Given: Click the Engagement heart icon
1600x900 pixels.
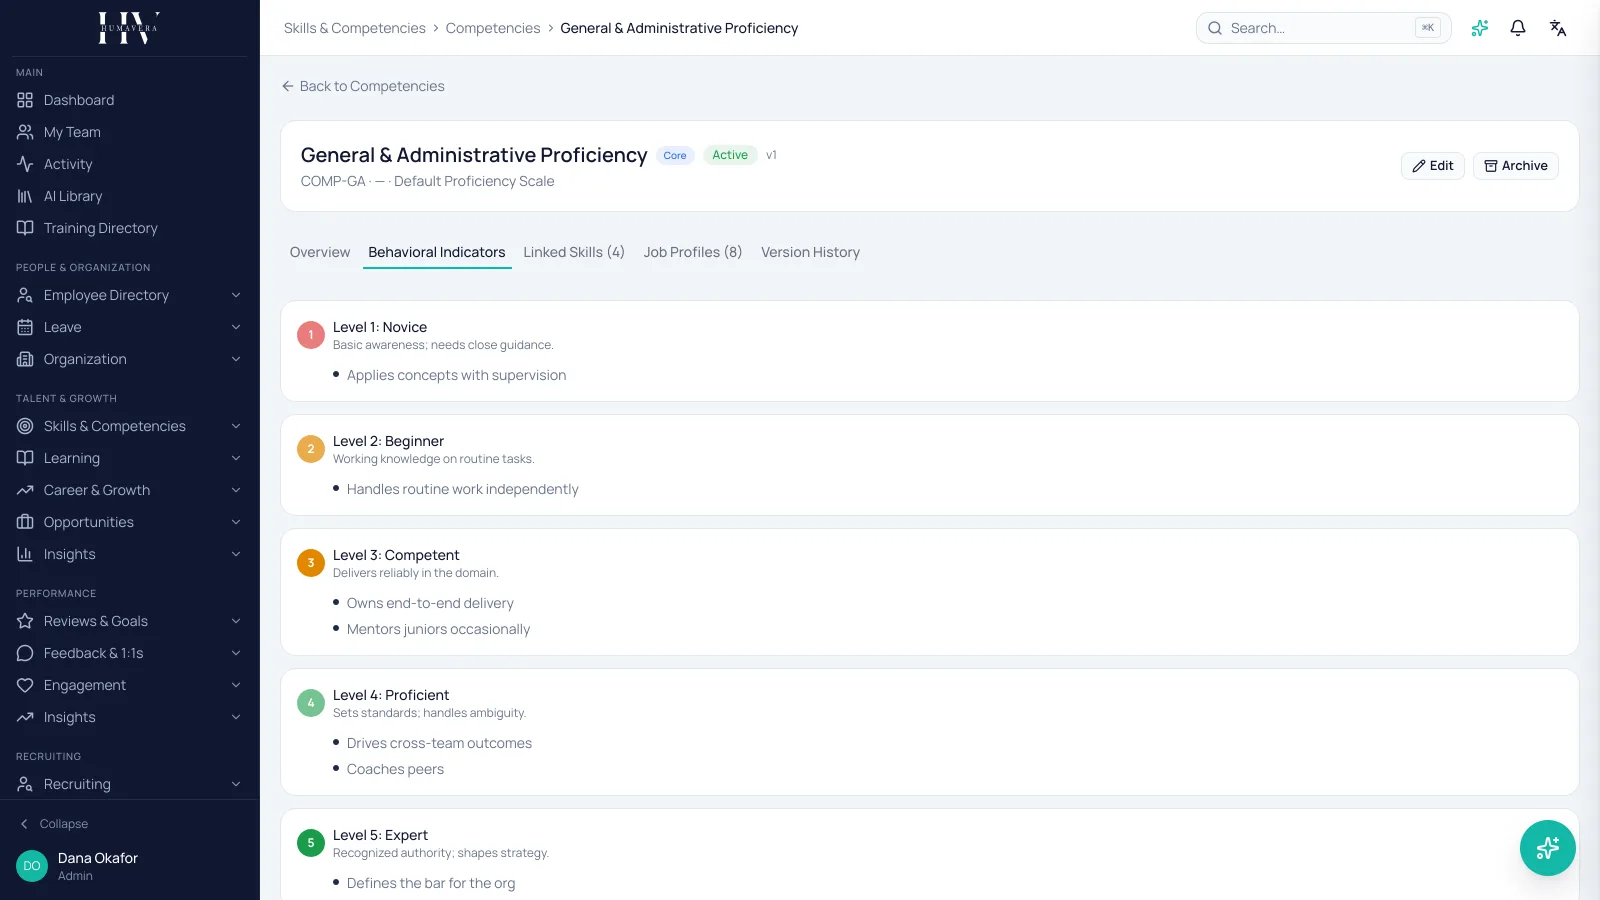Looking at the screenshot, I should point(25,685).
